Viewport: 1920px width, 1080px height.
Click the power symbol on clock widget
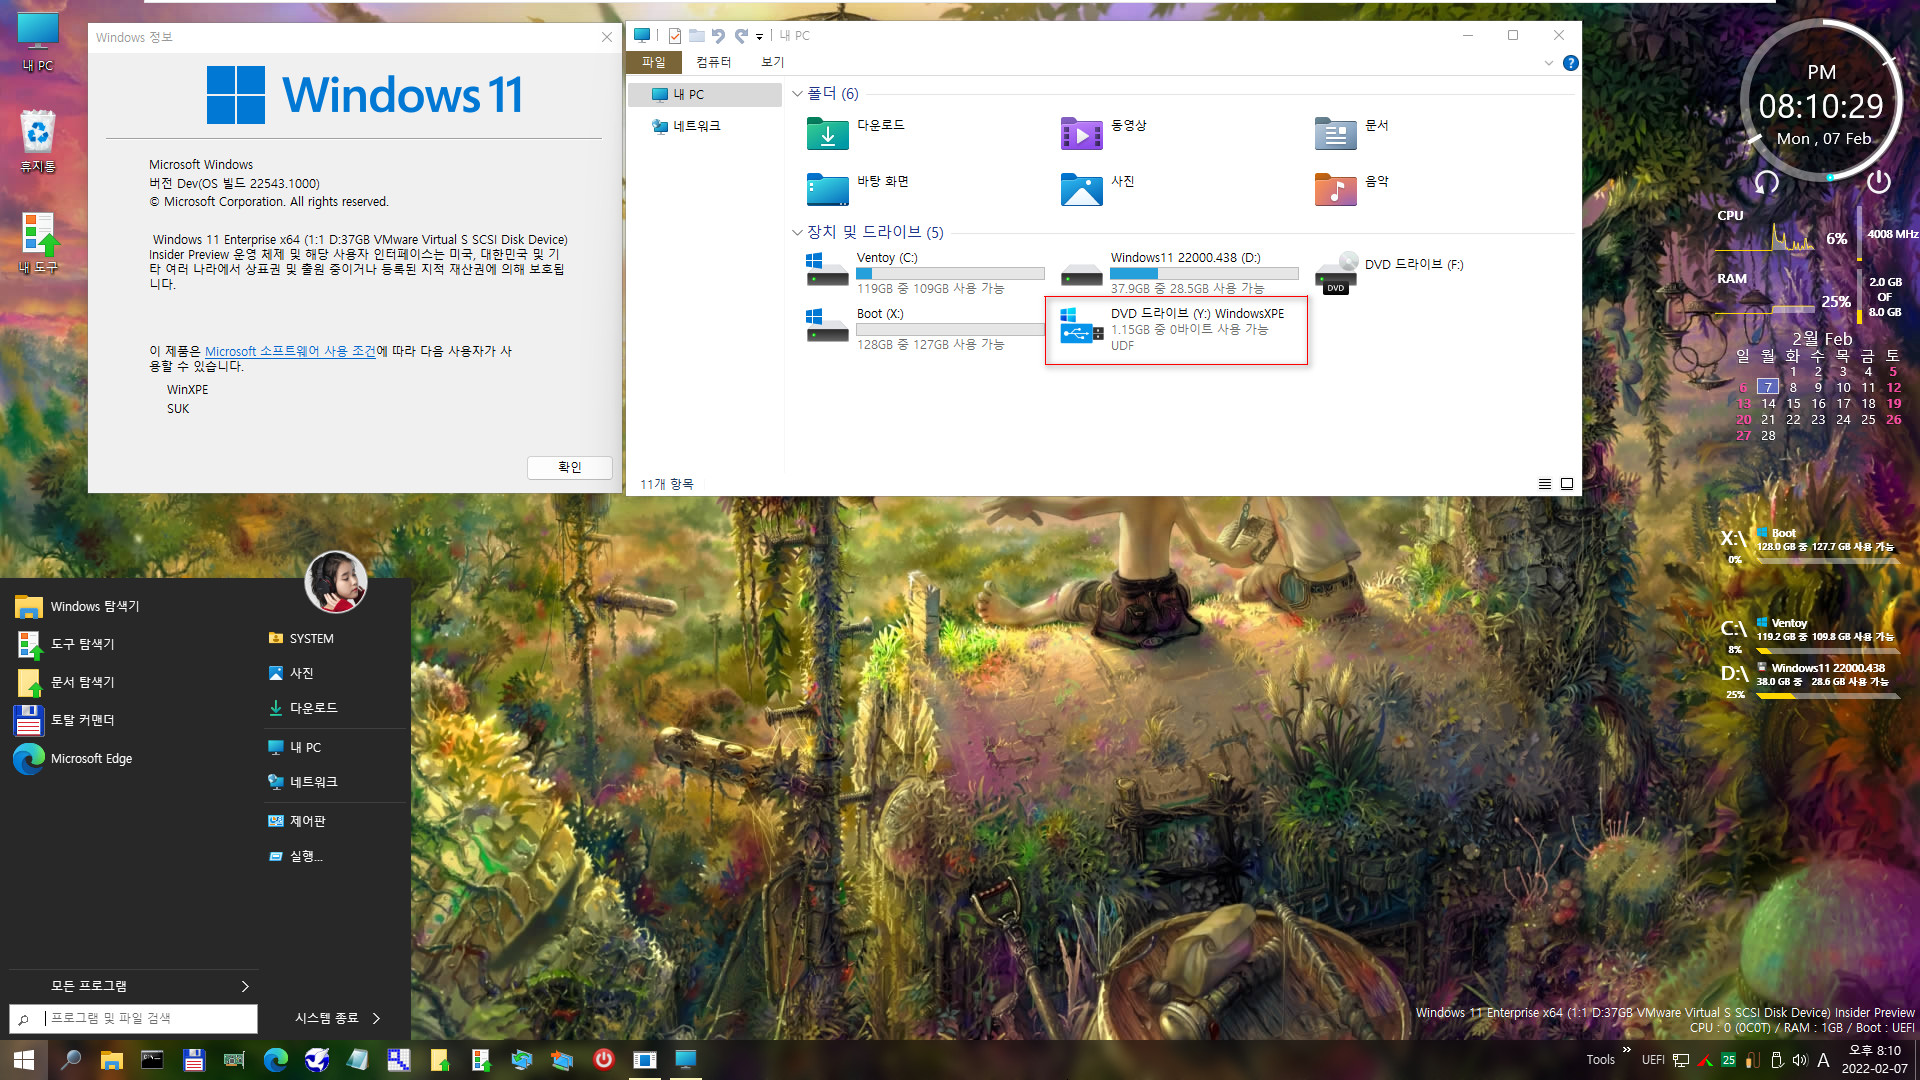pyautogui.click(x=1878, y=182)
